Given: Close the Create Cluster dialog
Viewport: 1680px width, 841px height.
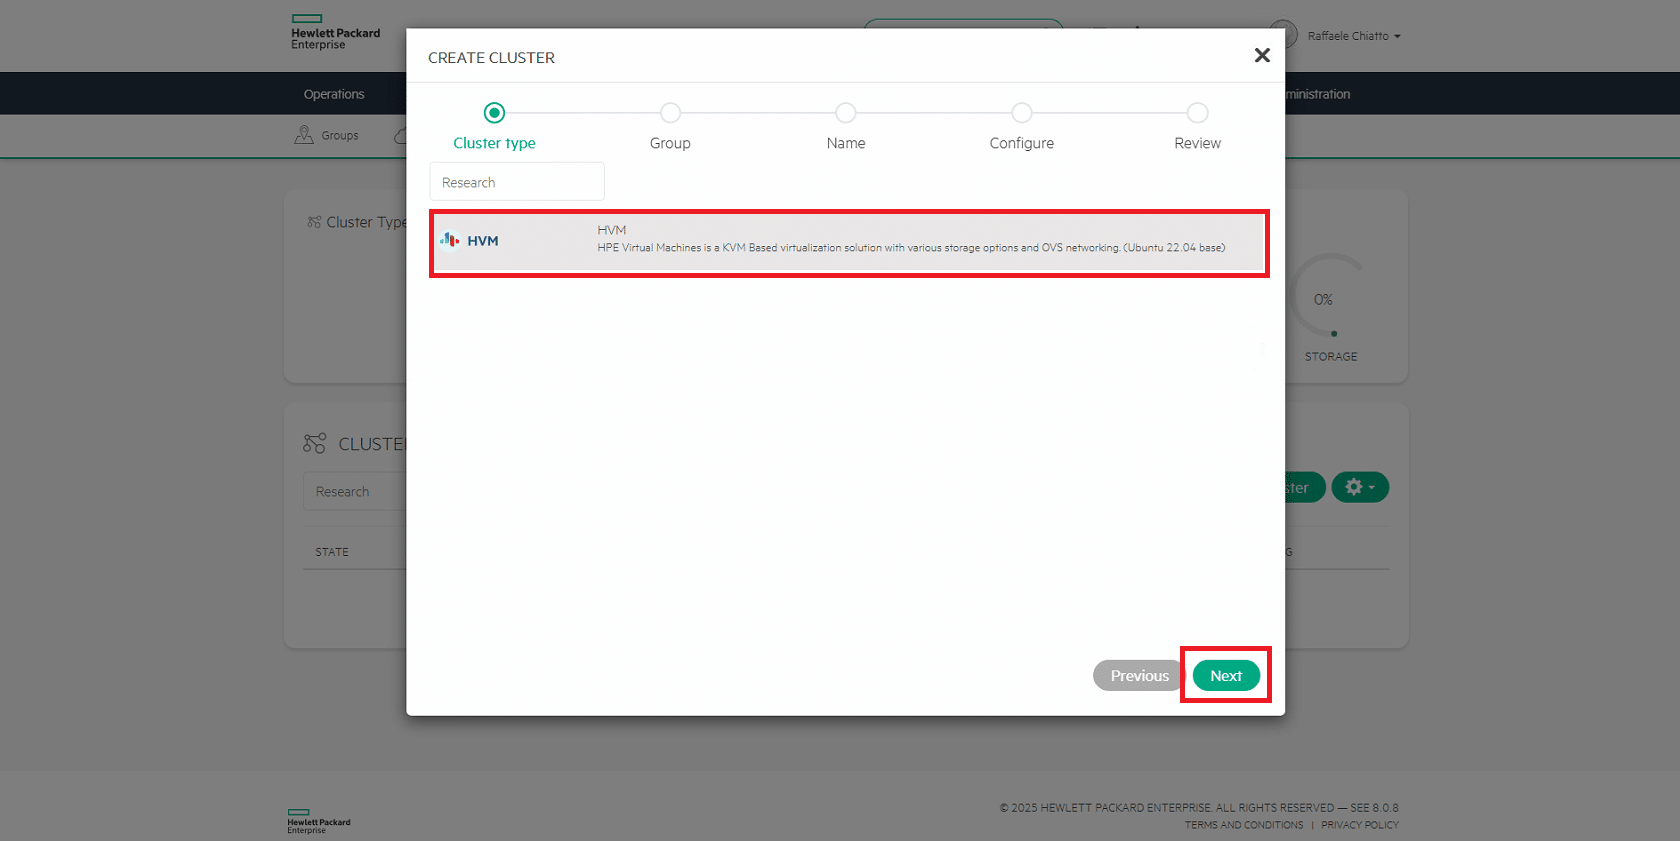Looking at the screenshot, I should (1262, 56).
